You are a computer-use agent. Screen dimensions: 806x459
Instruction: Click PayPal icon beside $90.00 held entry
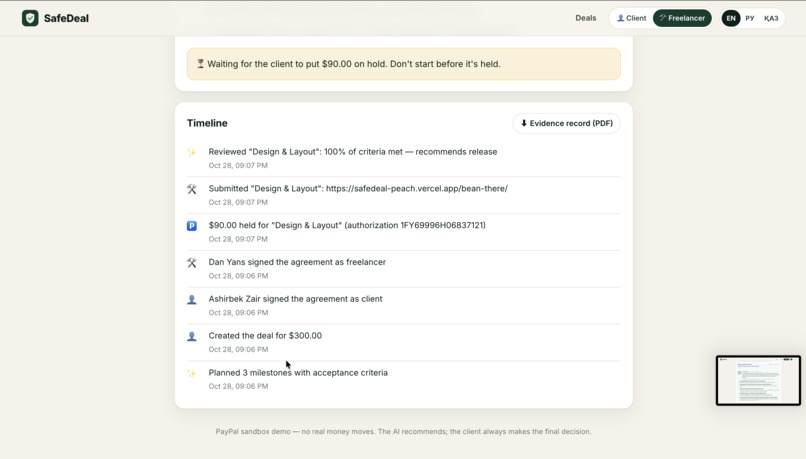click(192, 226)
